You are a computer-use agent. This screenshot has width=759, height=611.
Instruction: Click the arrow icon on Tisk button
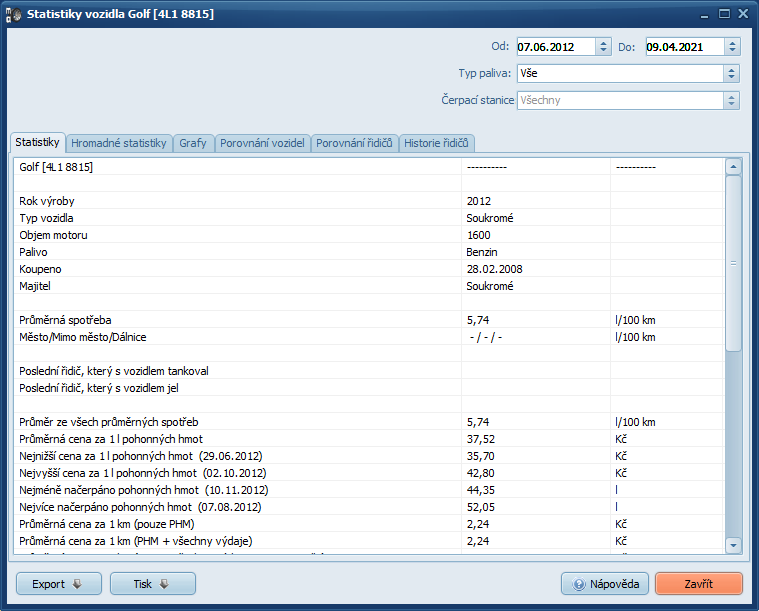point(164,584)
